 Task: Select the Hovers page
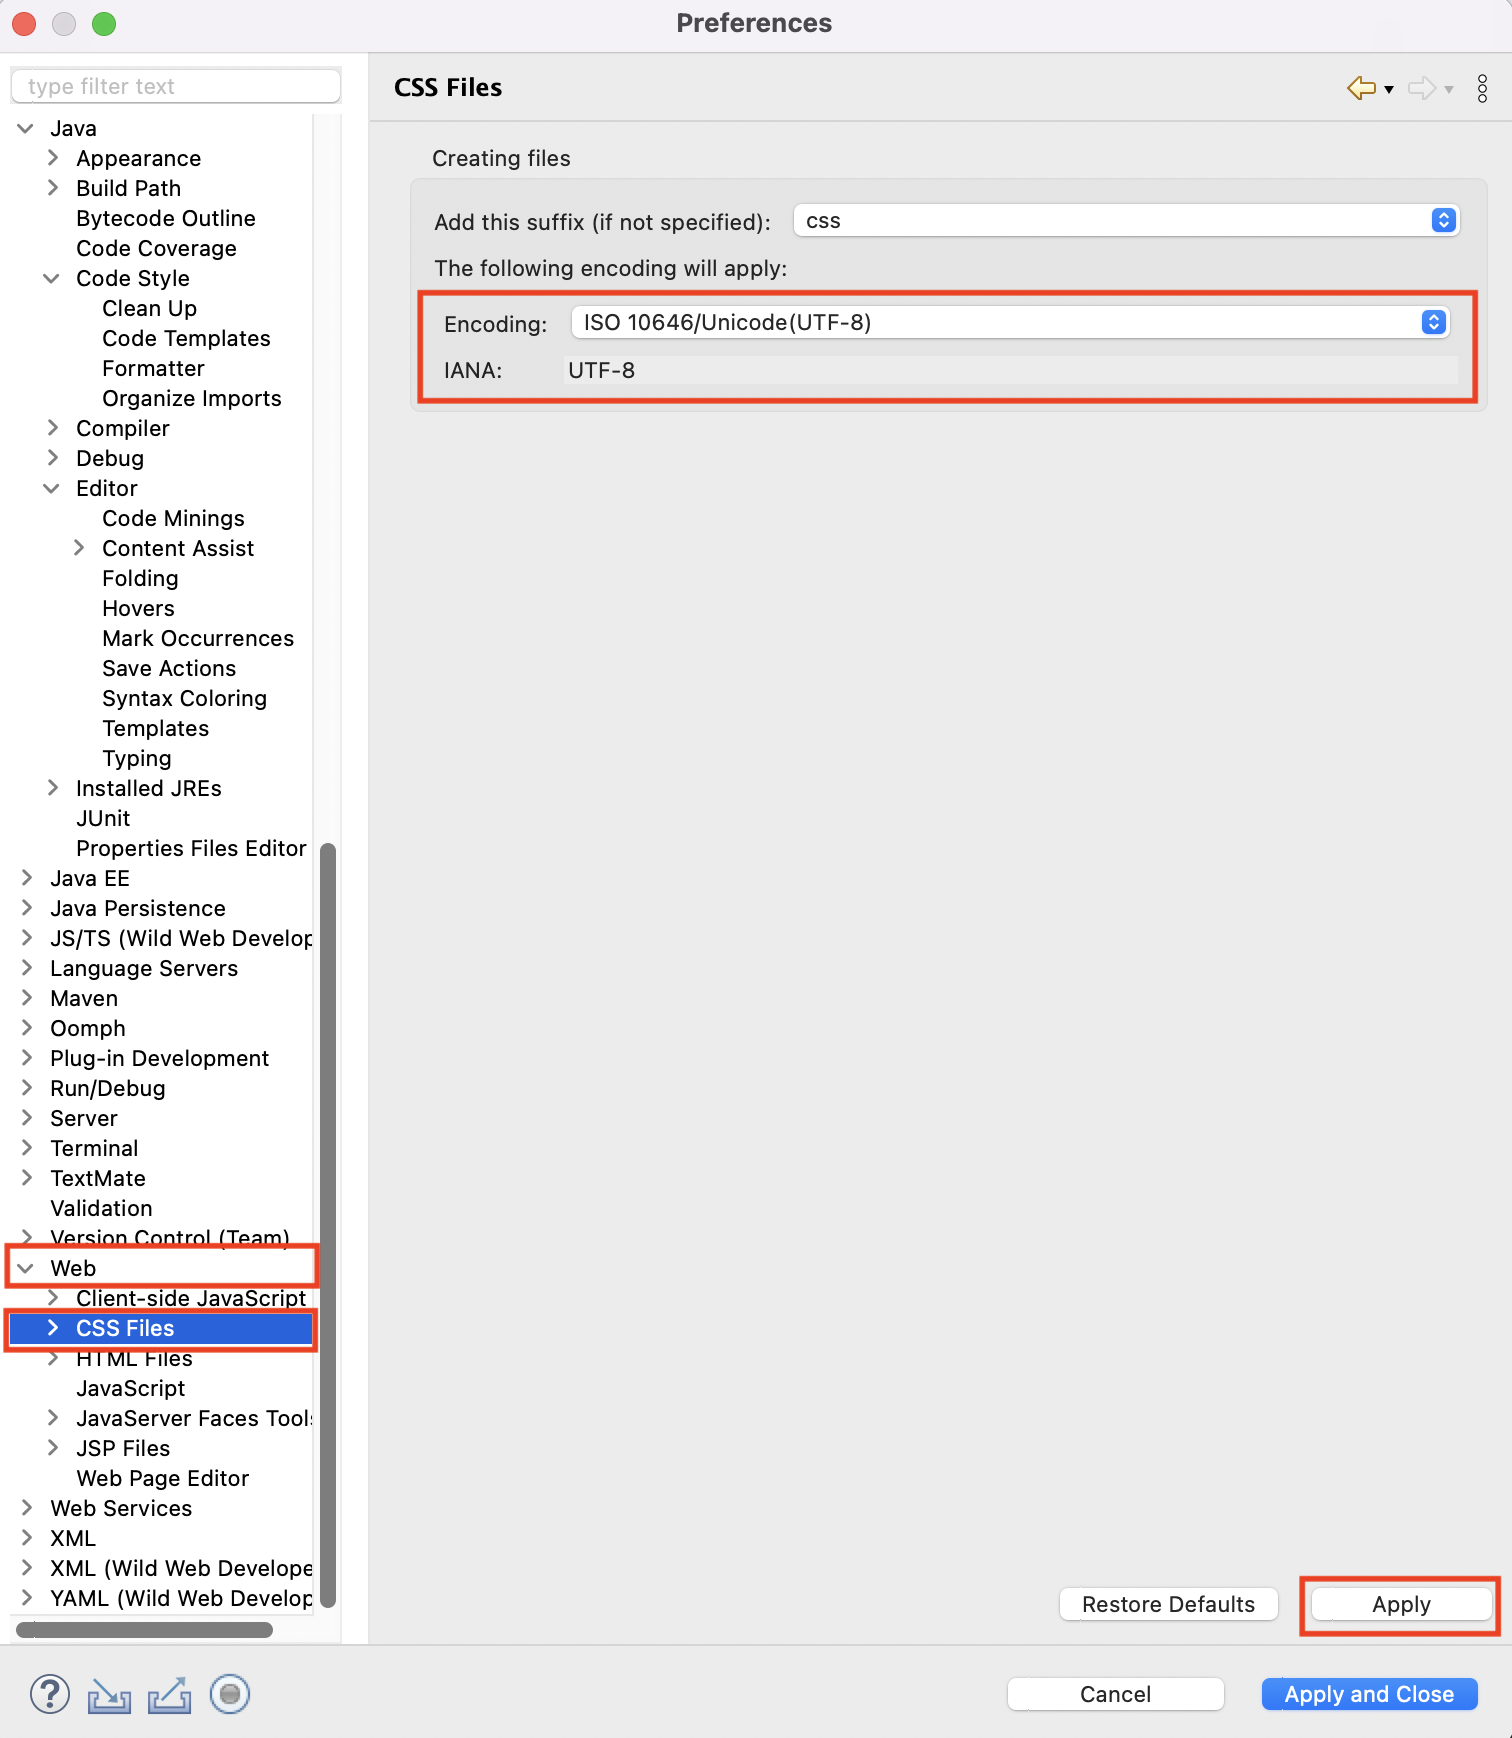pyautogui.click(x=138, y=608)
